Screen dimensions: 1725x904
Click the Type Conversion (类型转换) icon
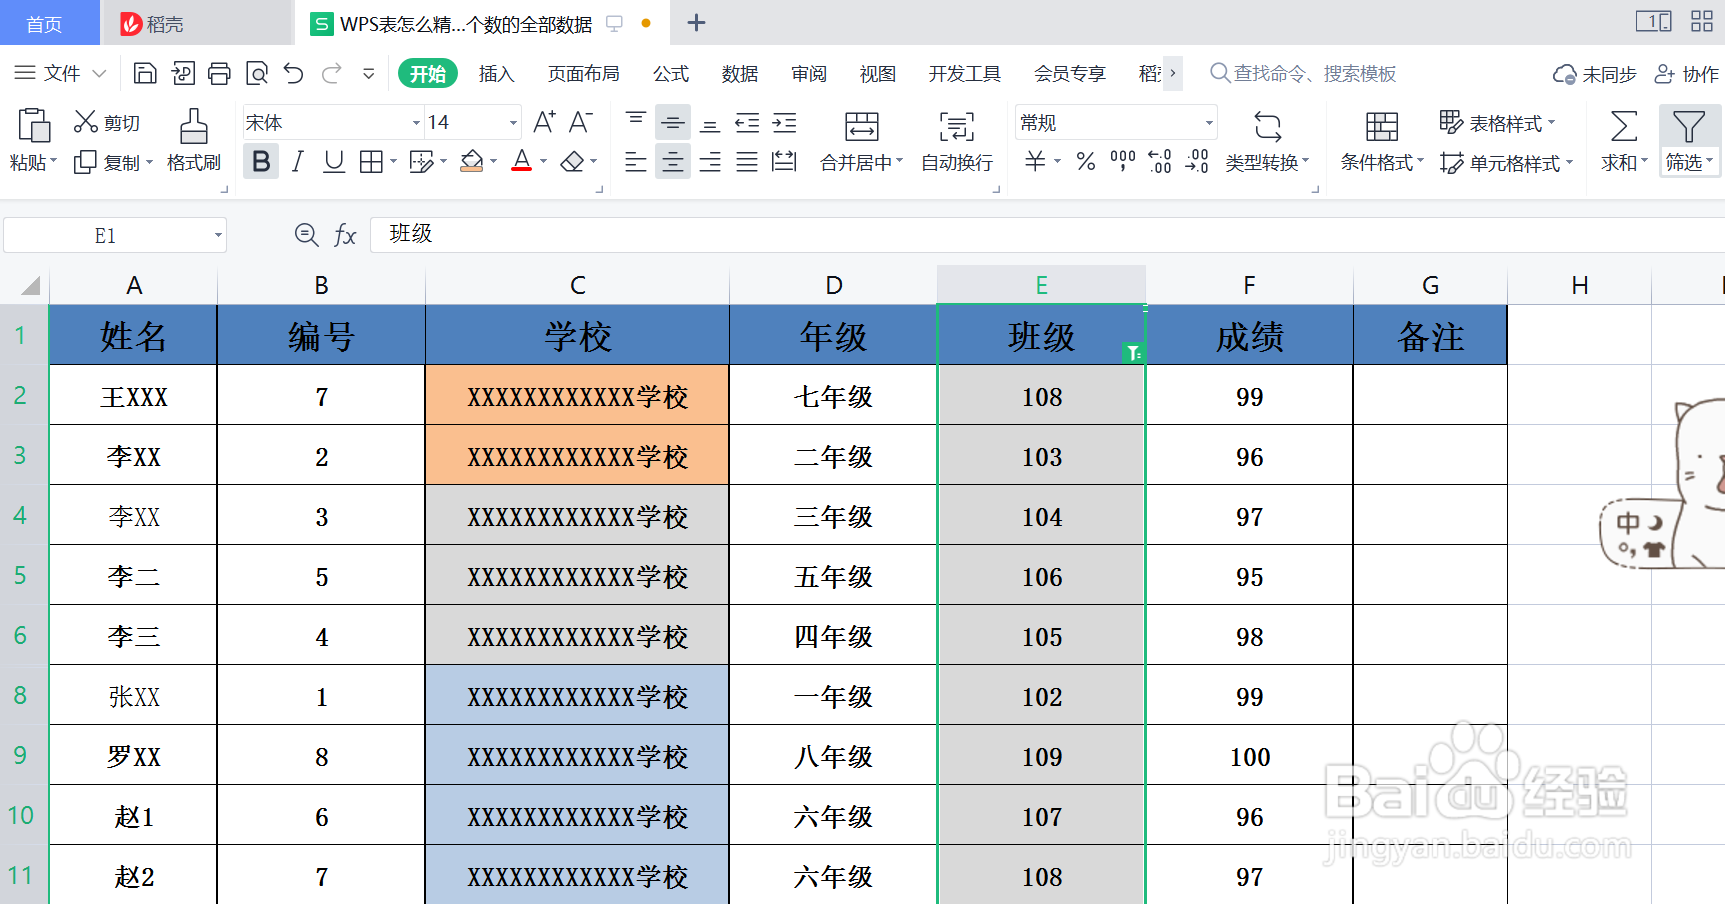(1268, 127)
